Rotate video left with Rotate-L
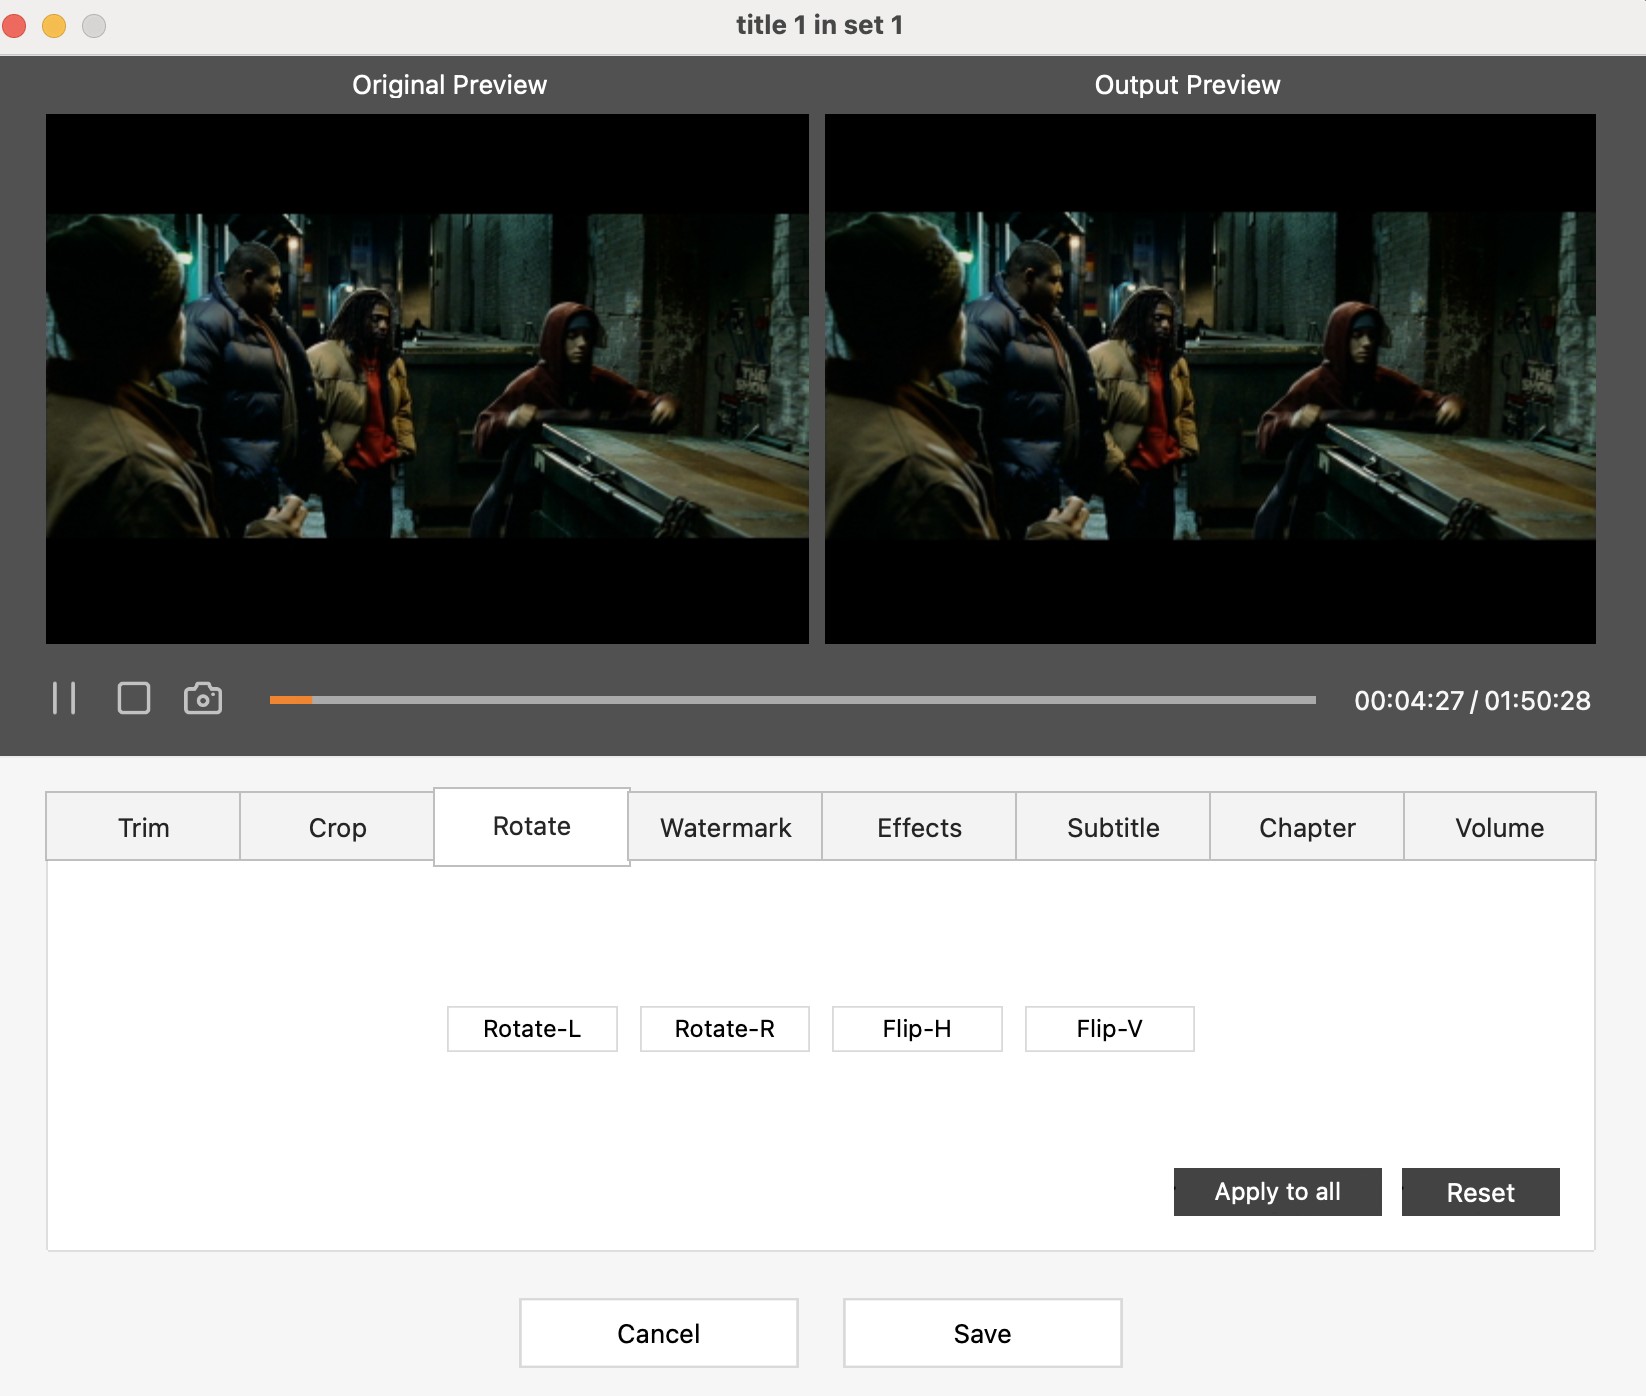The width and height of the screenshot is (1646, 1396). coord(532,1029)
